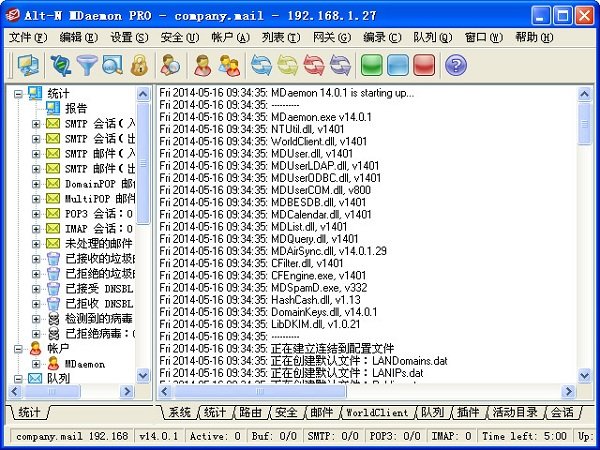
Task: Collapse the 统计 tree root node
Action: 18,94
